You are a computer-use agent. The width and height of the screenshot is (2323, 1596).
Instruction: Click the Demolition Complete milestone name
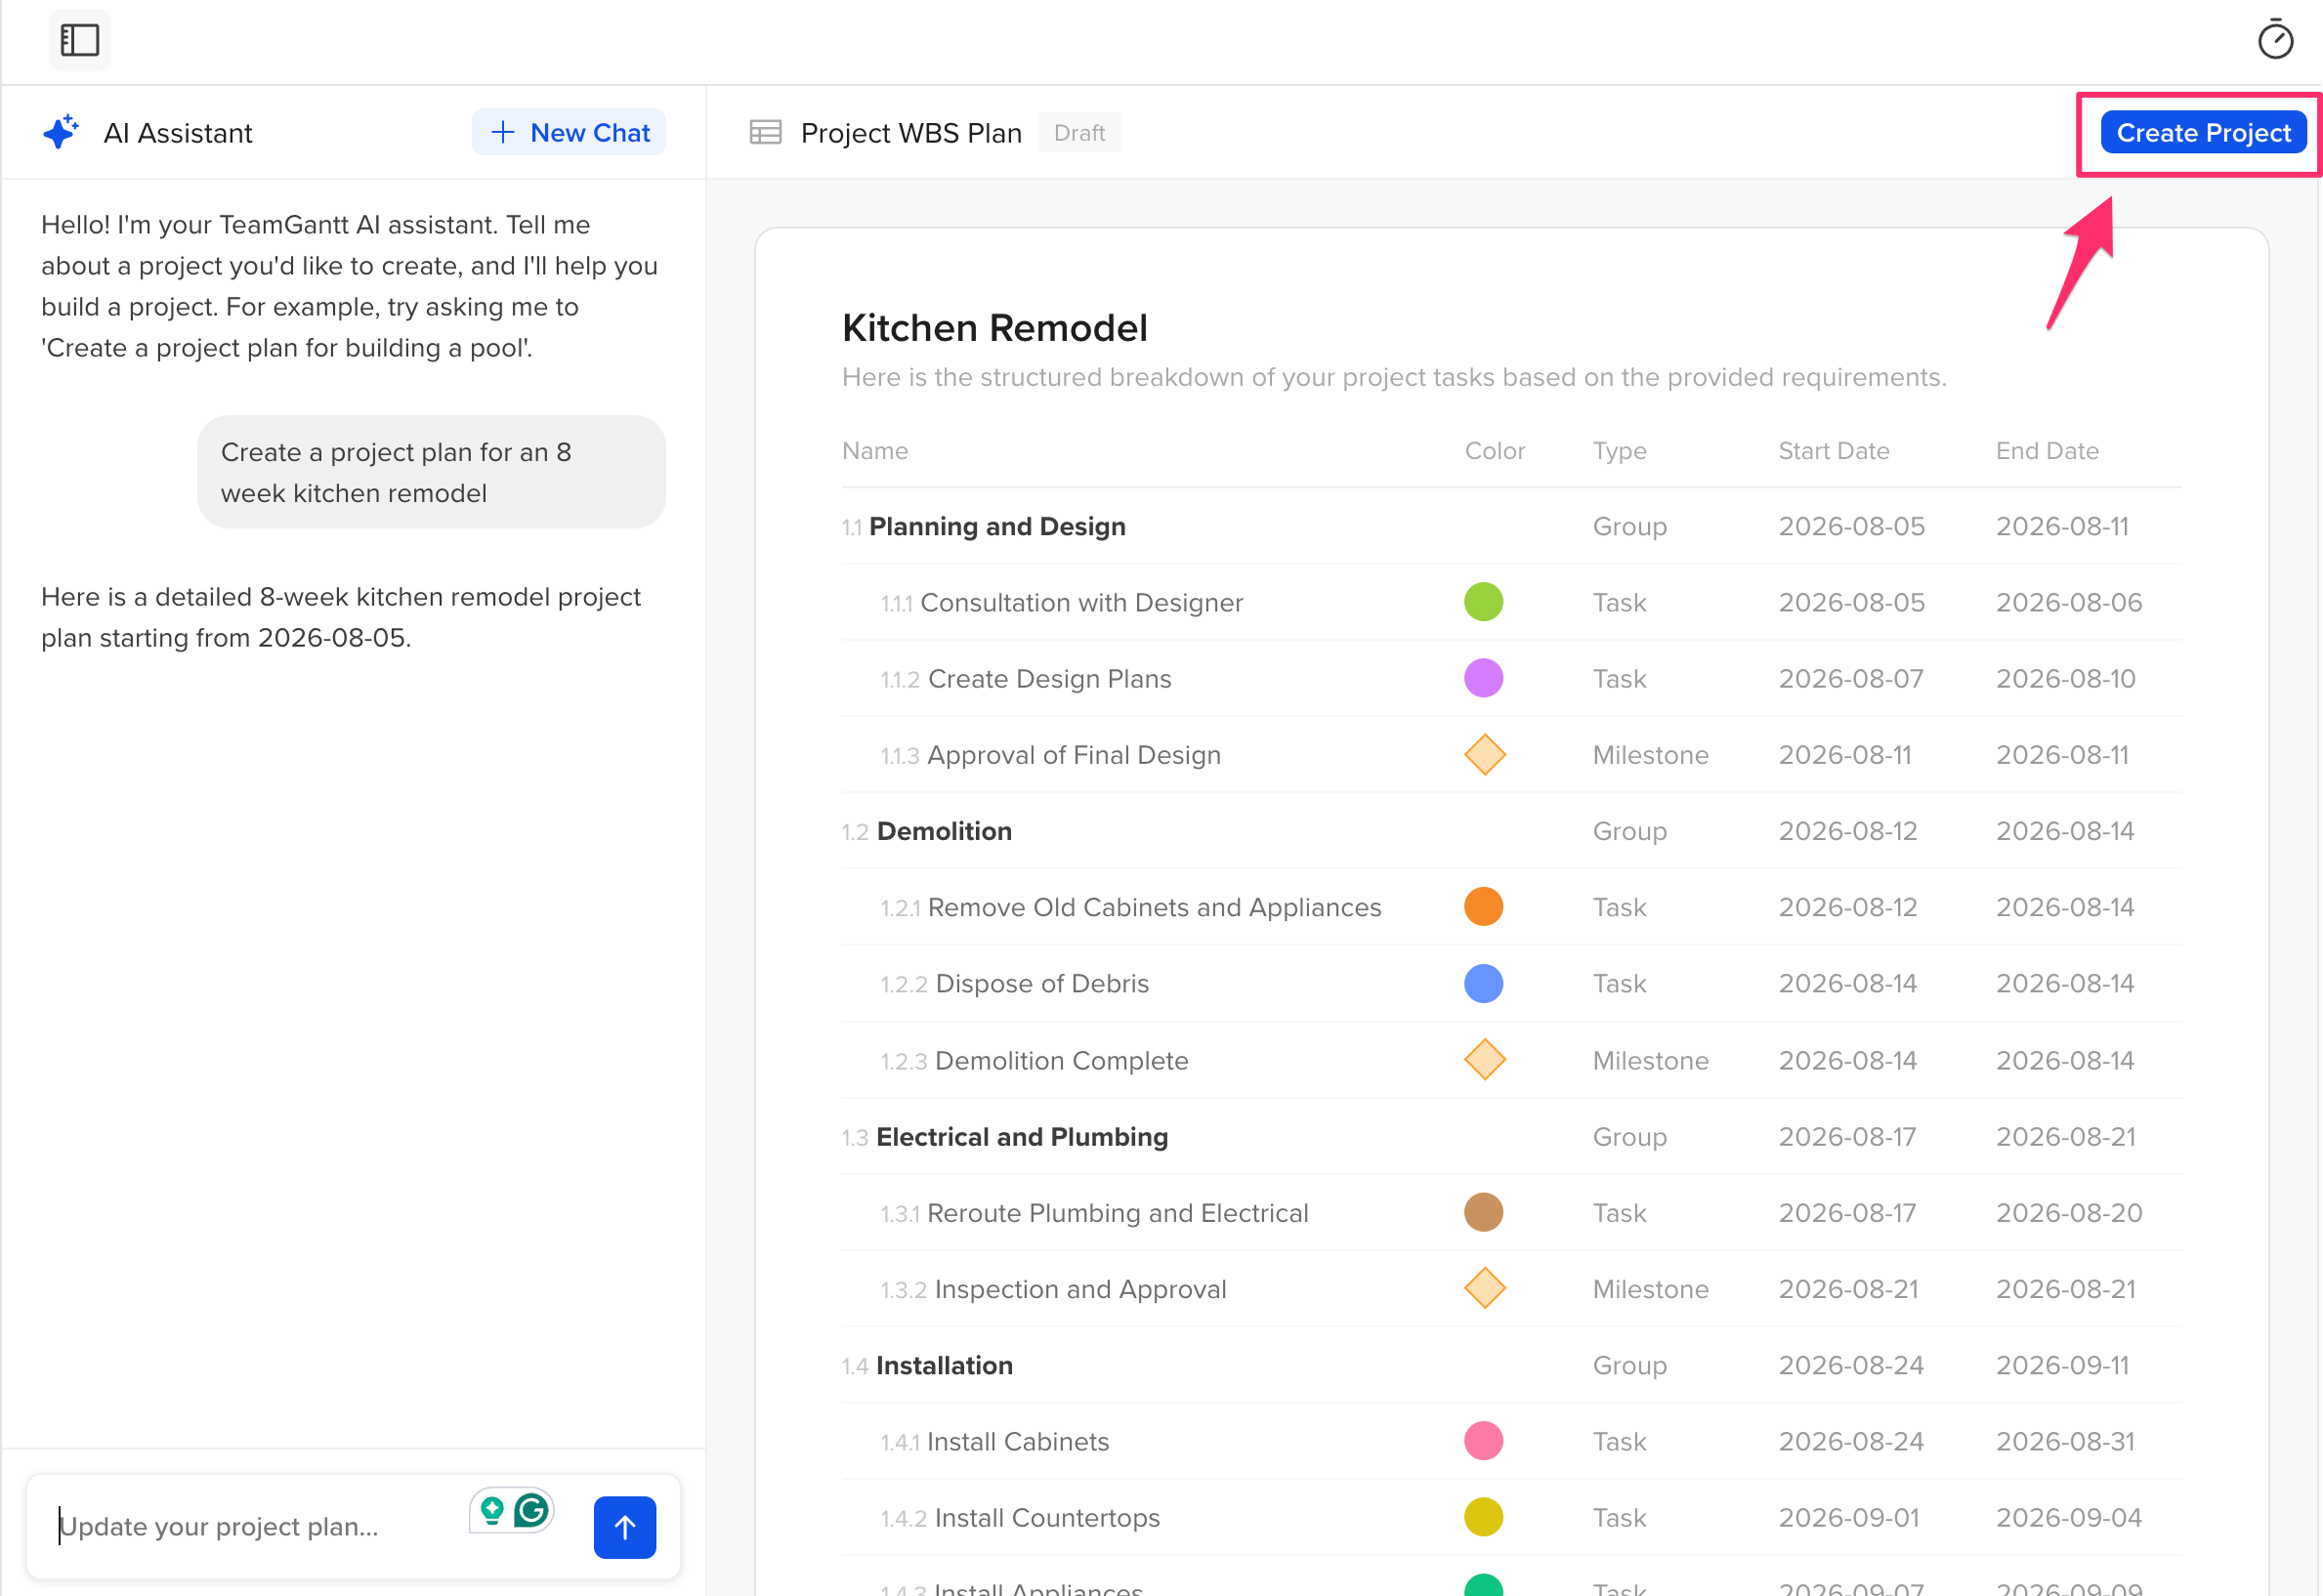(x=1061, y=1060)
